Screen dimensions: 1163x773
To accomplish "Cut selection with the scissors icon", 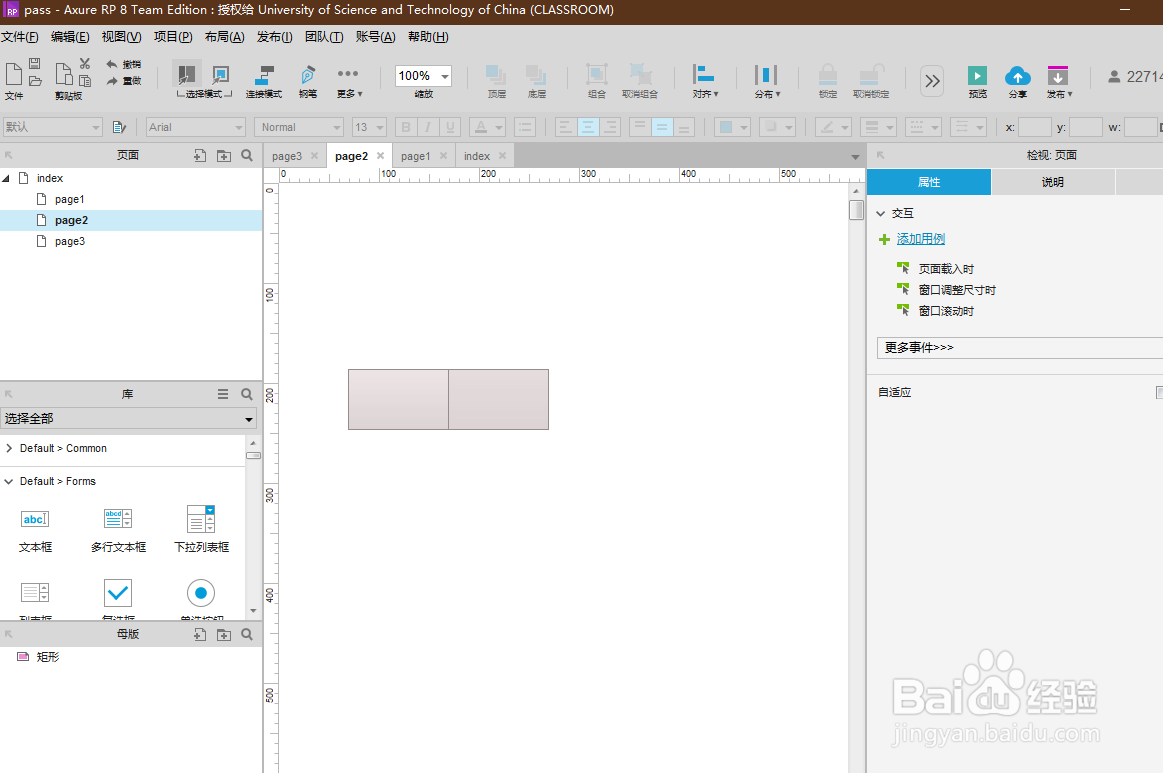I will (85, 64).
